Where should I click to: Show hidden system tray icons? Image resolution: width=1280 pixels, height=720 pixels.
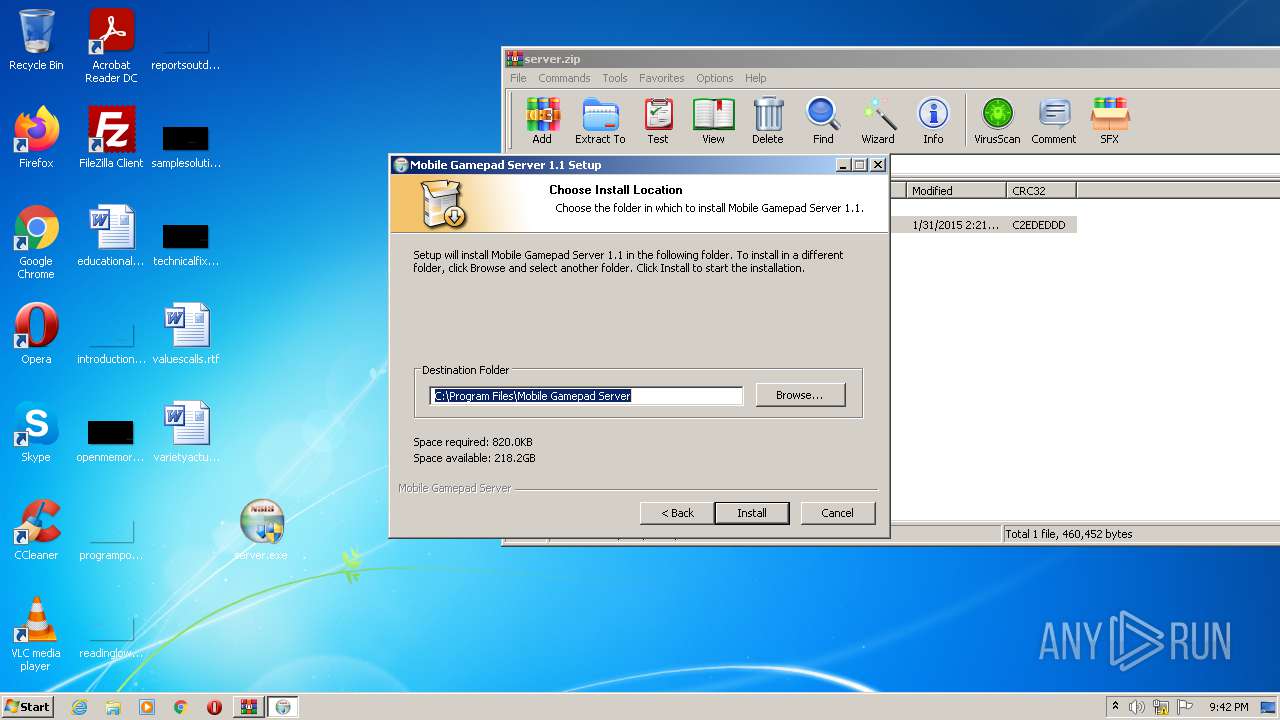pyautogui.click(x=1116, y=707)
